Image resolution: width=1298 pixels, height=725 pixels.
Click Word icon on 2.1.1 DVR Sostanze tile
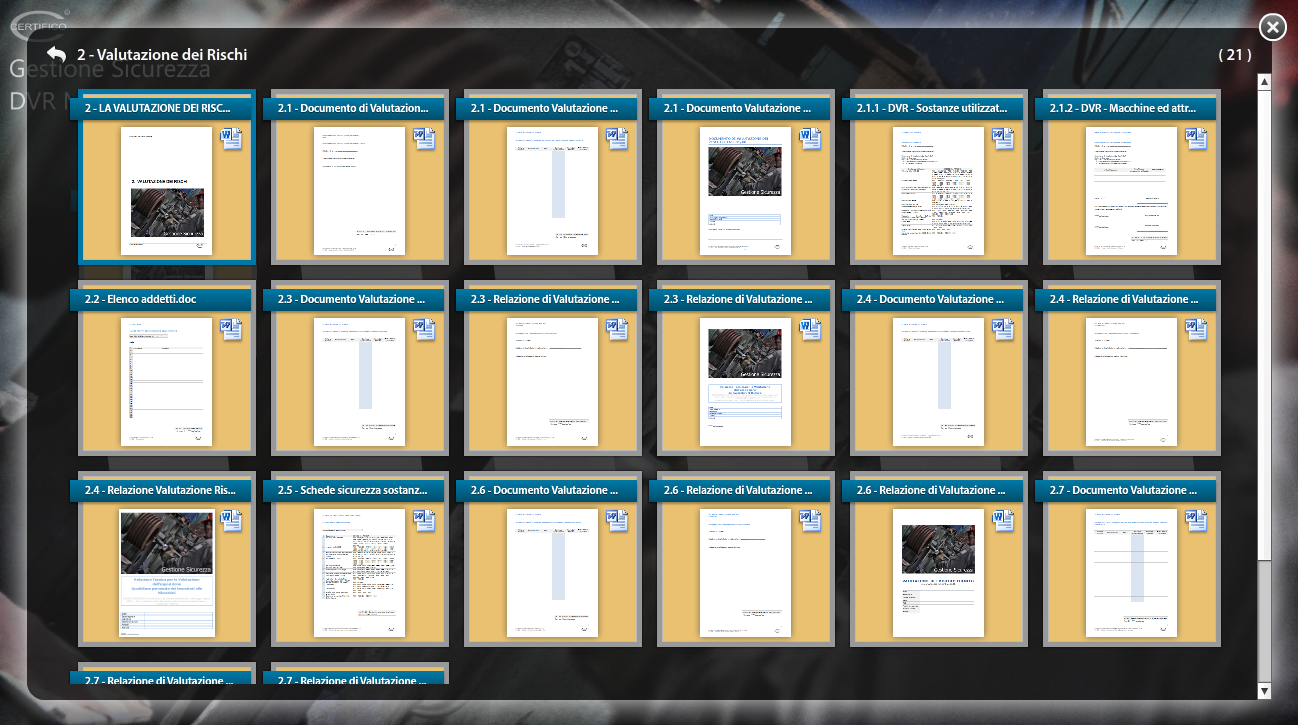pos(1003,138)
